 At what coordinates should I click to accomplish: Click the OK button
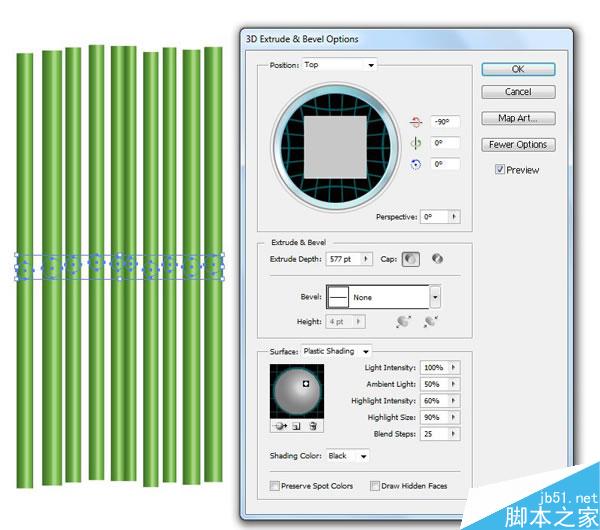[518, 69]
